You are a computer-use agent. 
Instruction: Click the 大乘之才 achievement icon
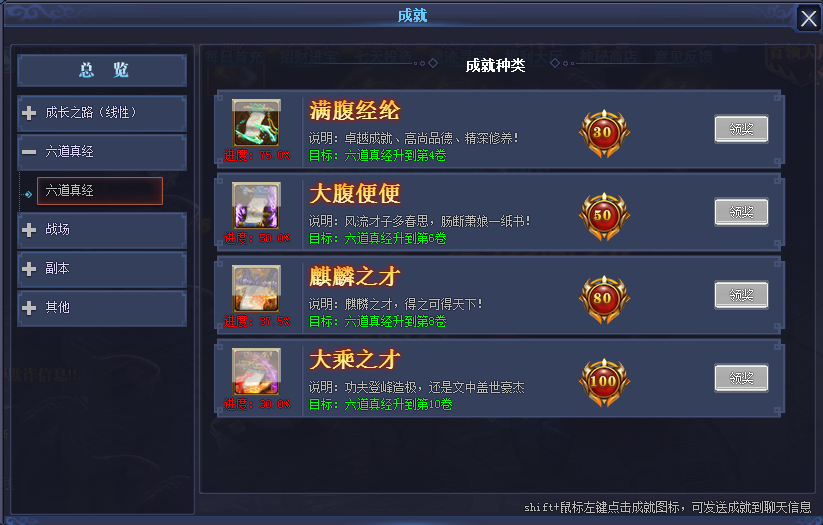coord(256,372)
